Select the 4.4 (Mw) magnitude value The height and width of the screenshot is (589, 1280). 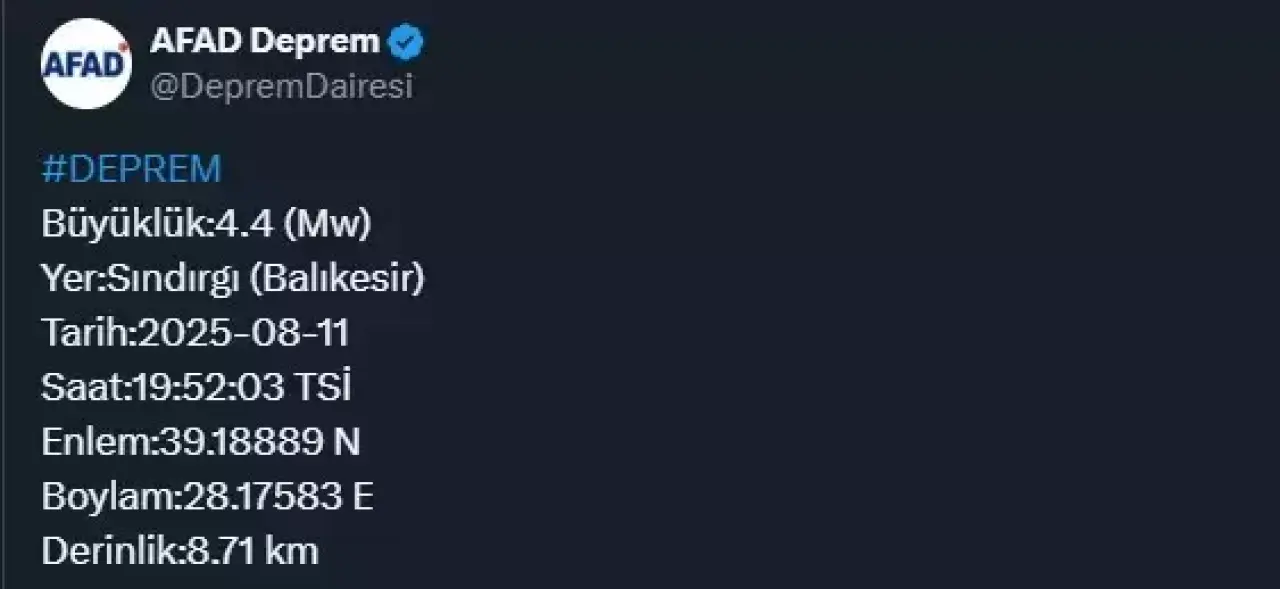pyautogui.click(x=293, y=224)
